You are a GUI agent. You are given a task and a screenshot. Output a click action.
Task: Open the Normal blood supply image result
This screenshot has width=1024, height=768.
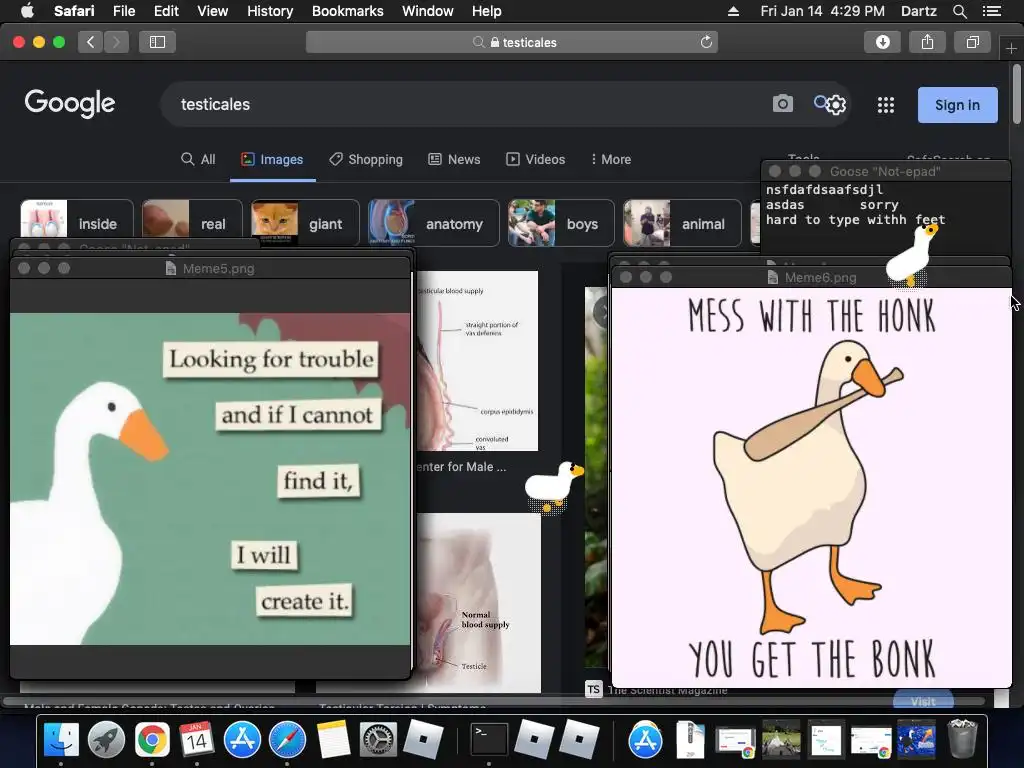coord(478,602)
